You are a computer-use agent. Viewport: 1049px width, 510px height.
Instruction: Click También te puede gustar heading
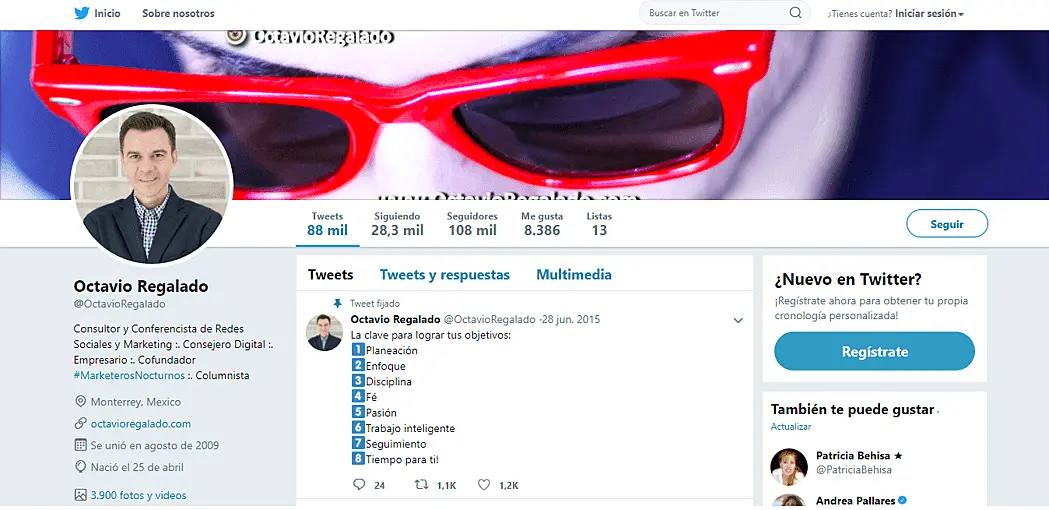coord(852,410)
